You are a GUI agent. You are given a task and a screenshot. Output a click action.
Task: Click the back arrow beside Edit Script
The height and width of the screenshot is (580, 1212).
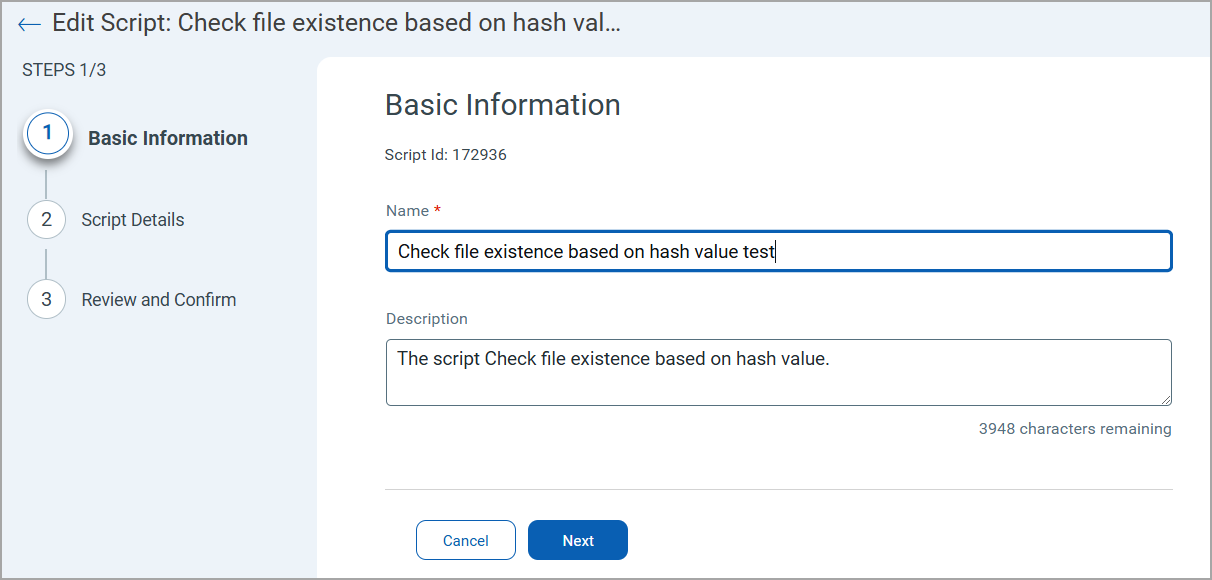point(29,24)
